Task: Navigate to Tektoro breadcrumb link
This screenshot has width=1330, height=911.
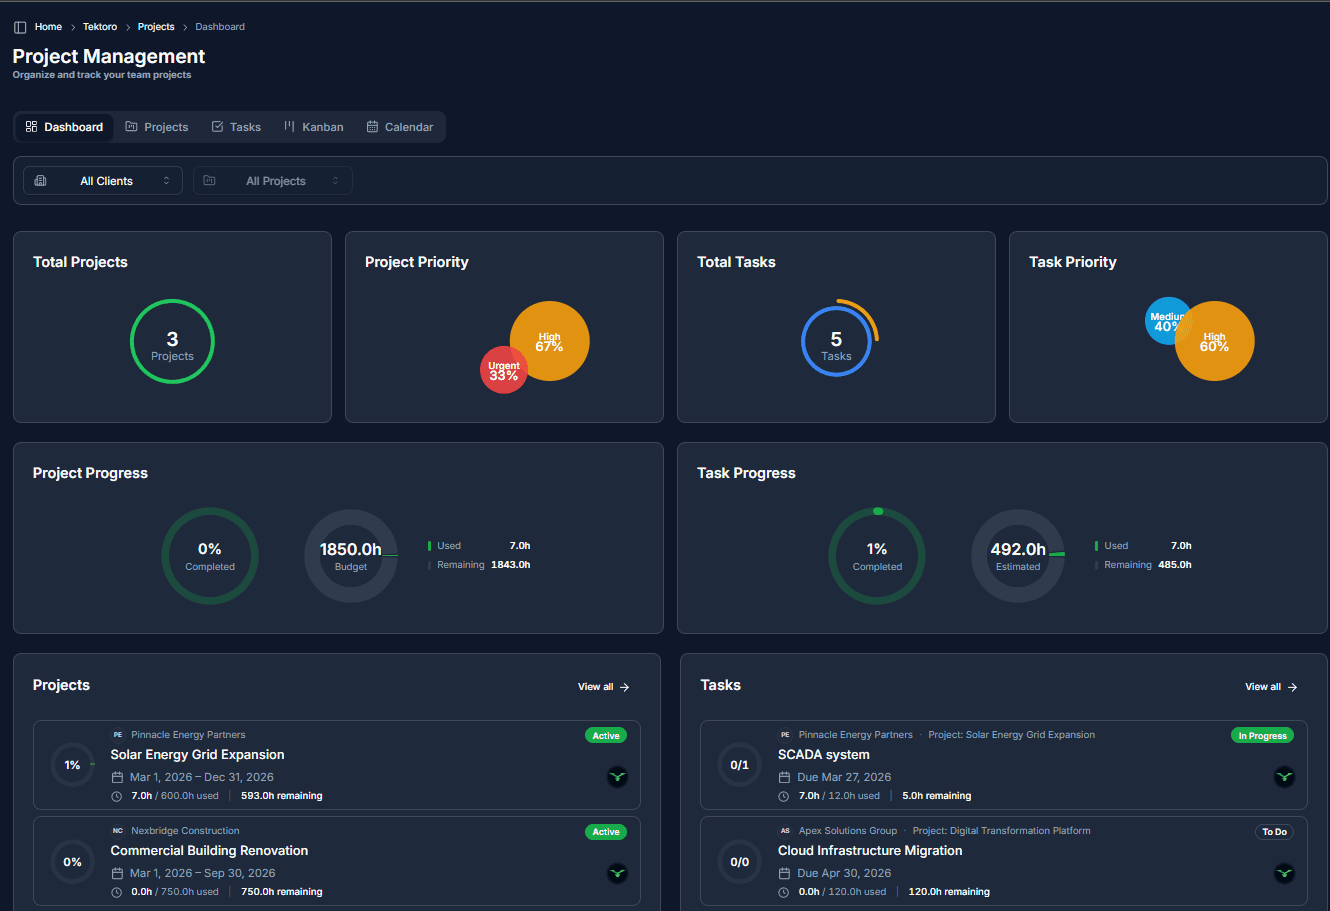Action: [x=100, y=27]
